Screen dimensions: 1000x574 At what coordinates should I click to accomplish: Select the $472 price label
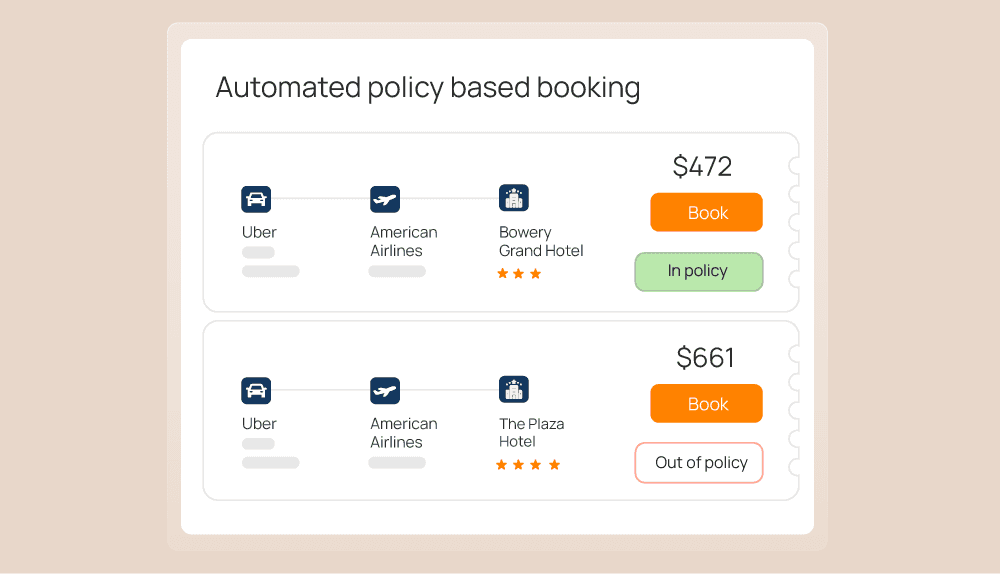click(x=702, y=166)
